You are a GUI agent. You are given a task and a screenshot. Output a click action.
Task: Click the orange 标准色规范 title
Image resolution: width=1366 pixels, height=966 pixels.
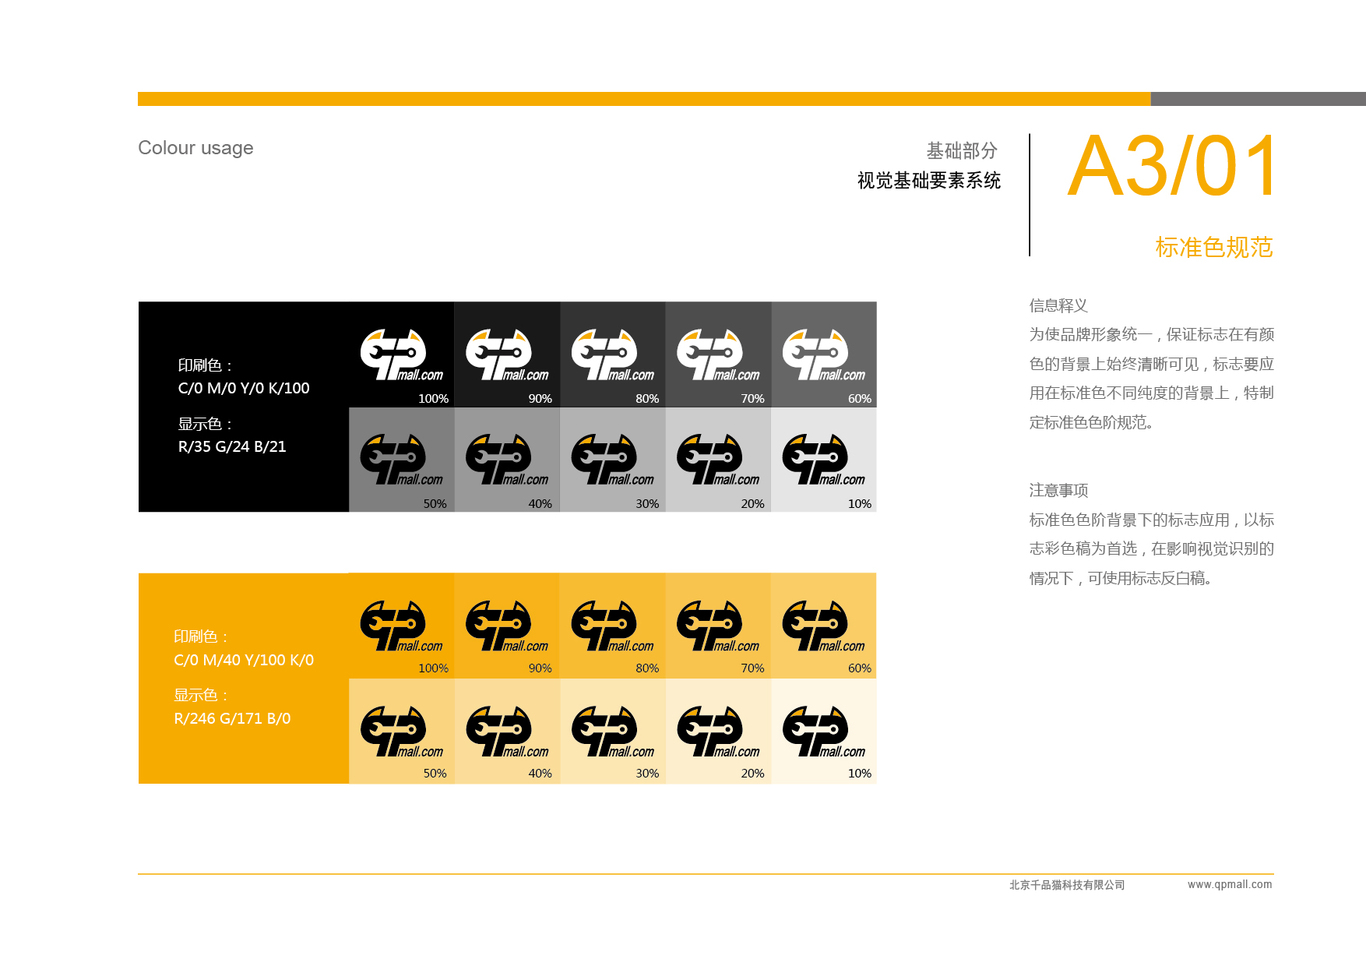coord(1214,247)
